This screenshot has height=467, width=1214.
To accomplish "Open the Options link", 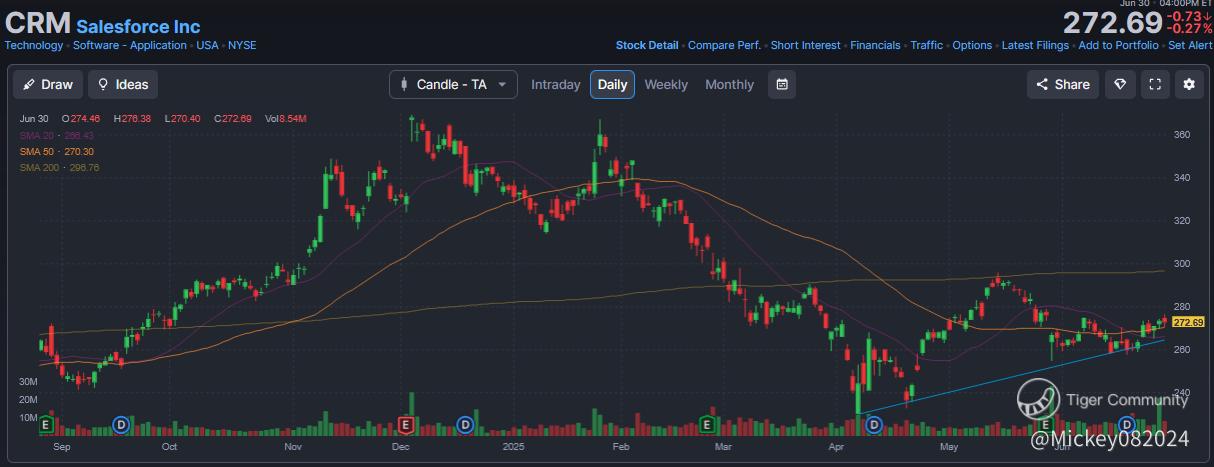I will tap(972, 45).
